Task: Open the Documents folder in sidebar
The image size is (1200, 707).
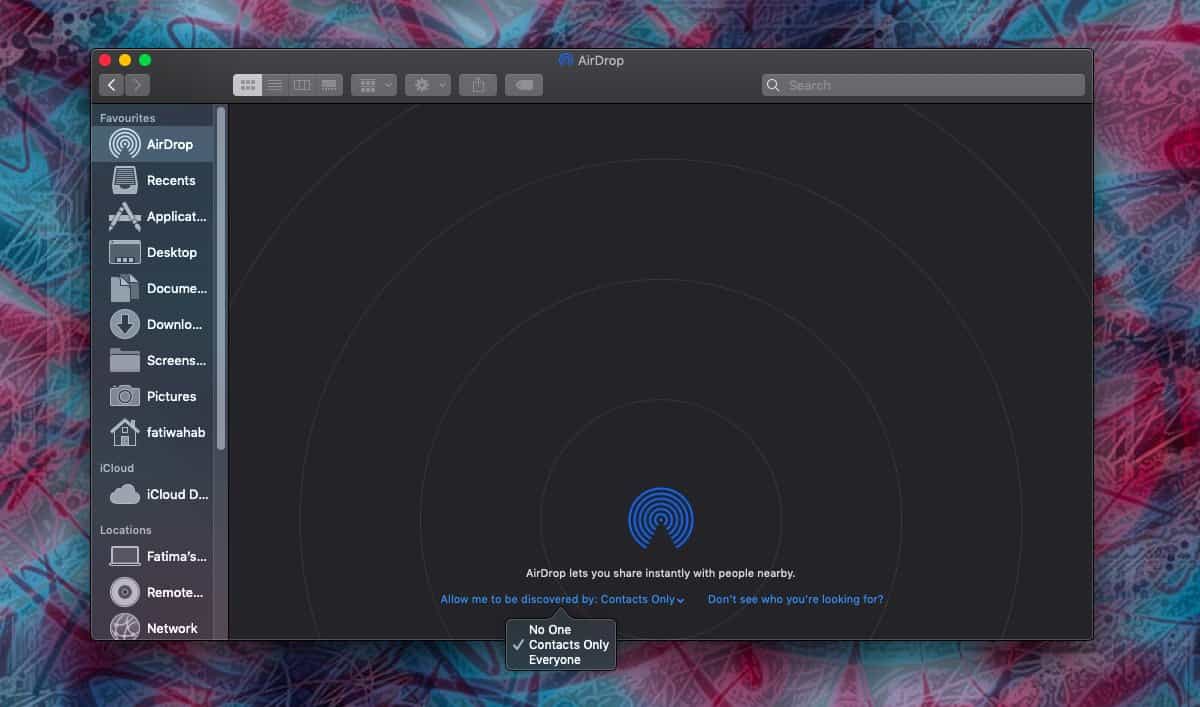Action: pyautogui.click(x=153, y=288)
